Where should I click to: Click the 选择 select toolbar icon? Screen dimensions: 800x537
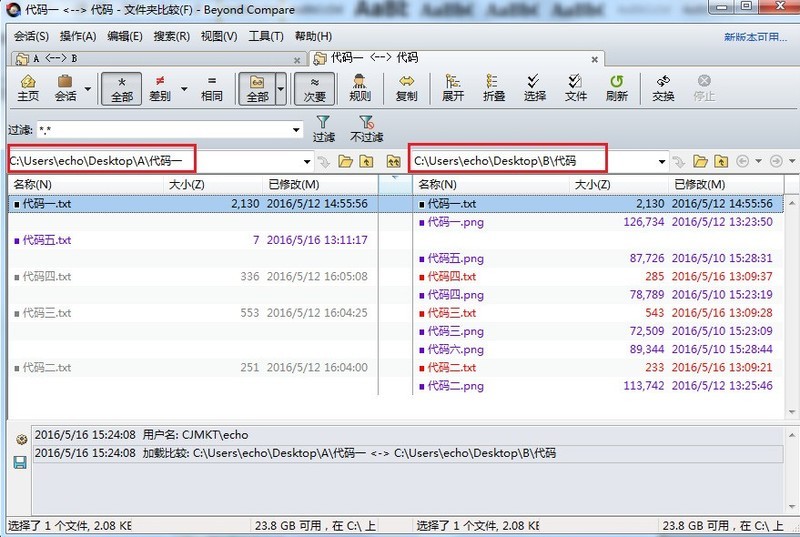[534, 88]
